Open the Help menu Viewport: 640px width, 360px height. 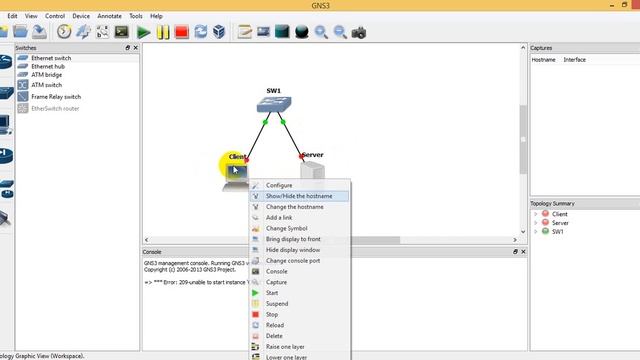(x=156, y=16)
